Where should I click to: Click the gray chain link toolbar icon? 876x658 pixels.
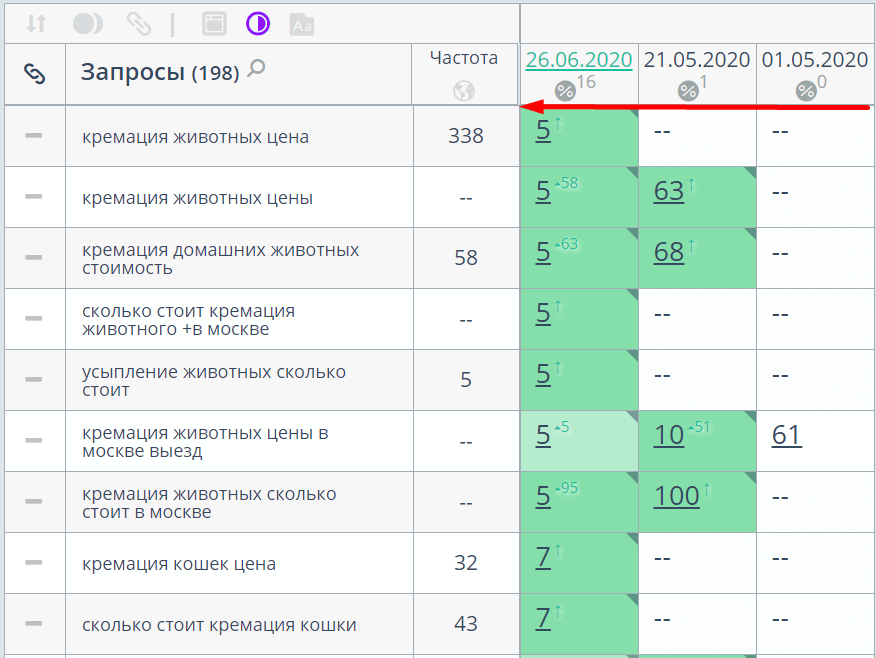139,24
